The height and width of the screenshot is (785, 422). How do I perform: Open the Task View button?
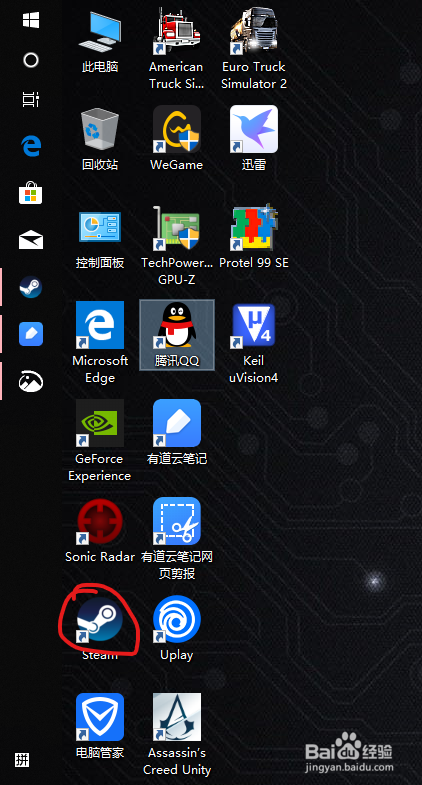31,99
